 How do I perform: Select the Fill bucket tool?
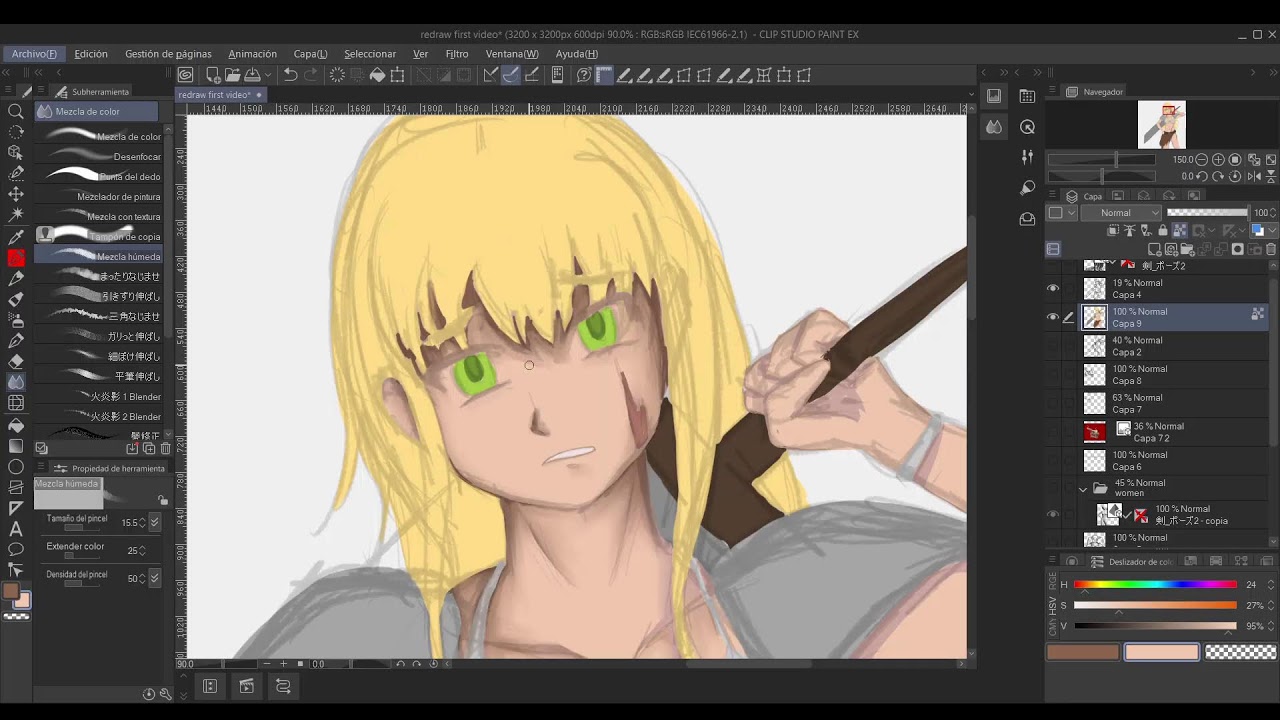16,425
